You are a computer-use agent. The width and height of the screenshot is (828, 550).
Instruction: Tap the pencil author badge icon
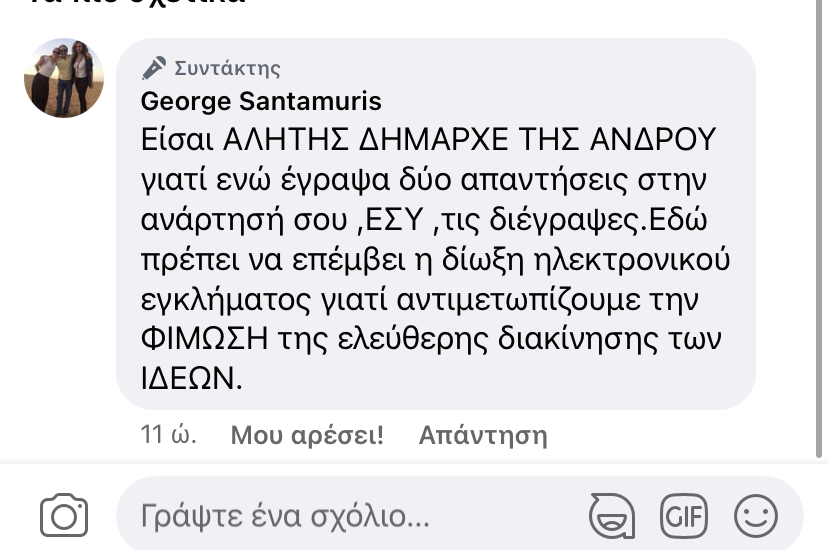coord(154,68)
